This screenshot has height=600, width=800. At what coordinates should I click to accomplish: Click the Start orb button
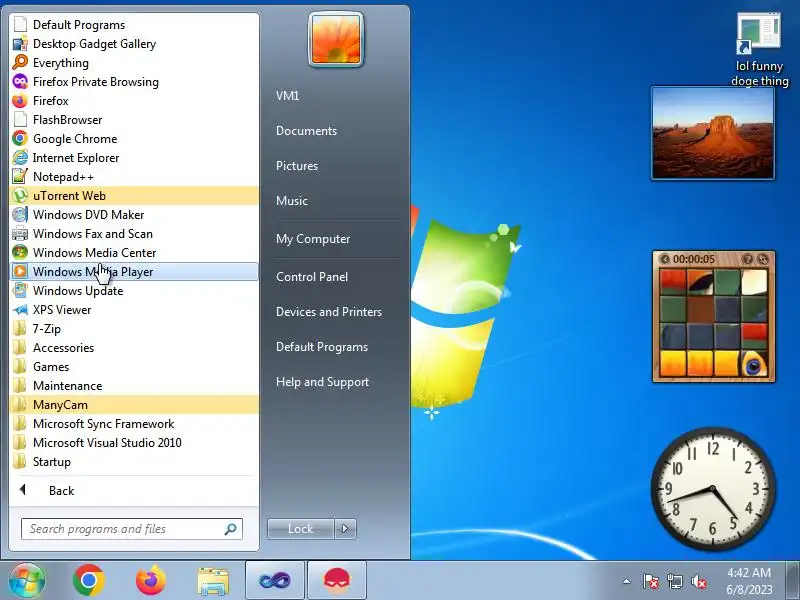click(x=27, y=580)
